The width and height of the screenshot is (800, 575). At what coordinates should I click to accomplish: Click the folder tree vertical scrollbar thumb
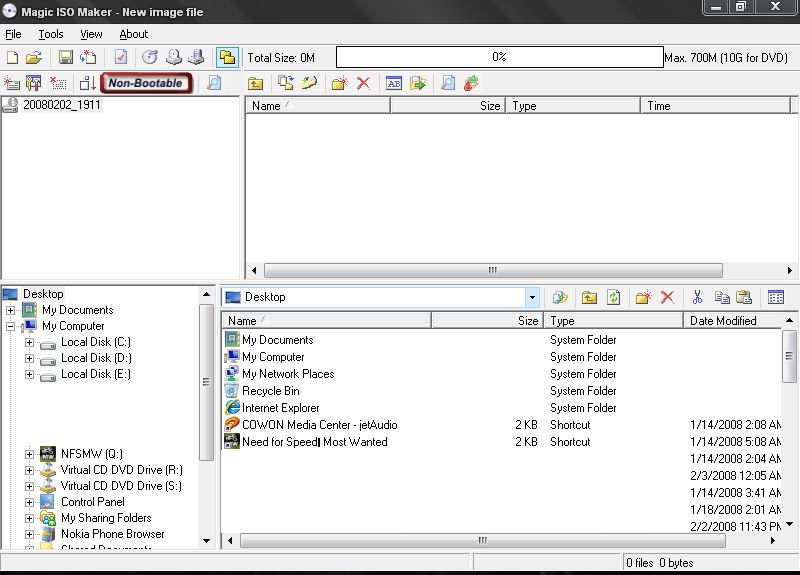(206, 382)
